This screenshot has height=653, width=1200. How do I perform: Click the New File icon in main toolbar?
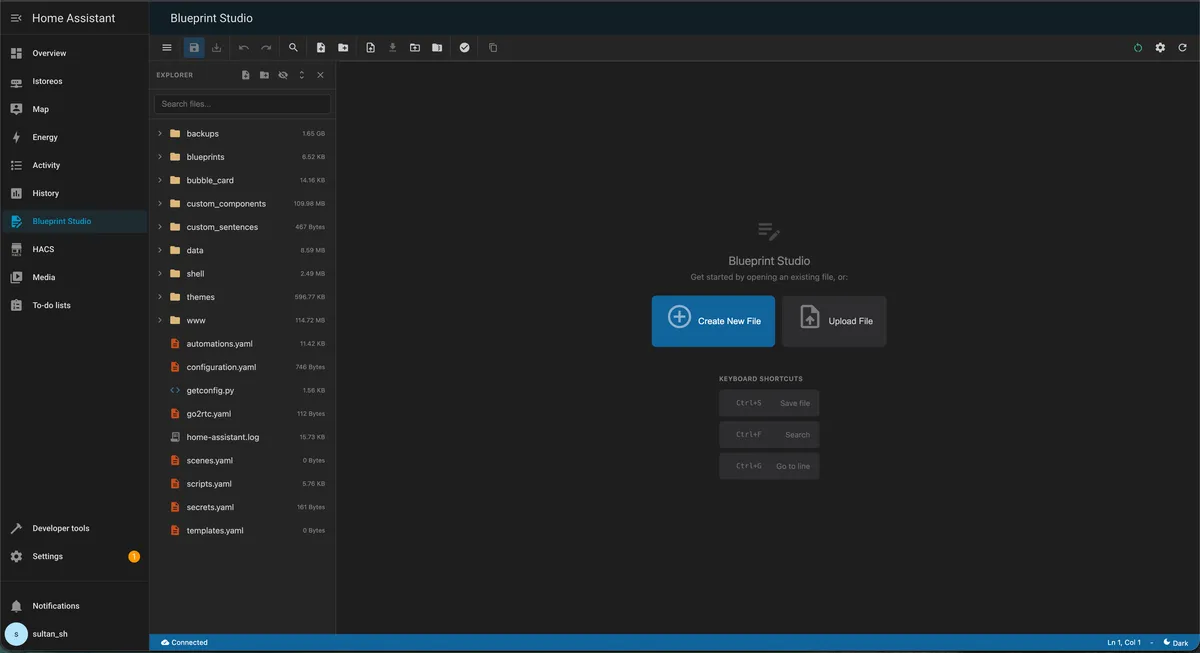321,48
